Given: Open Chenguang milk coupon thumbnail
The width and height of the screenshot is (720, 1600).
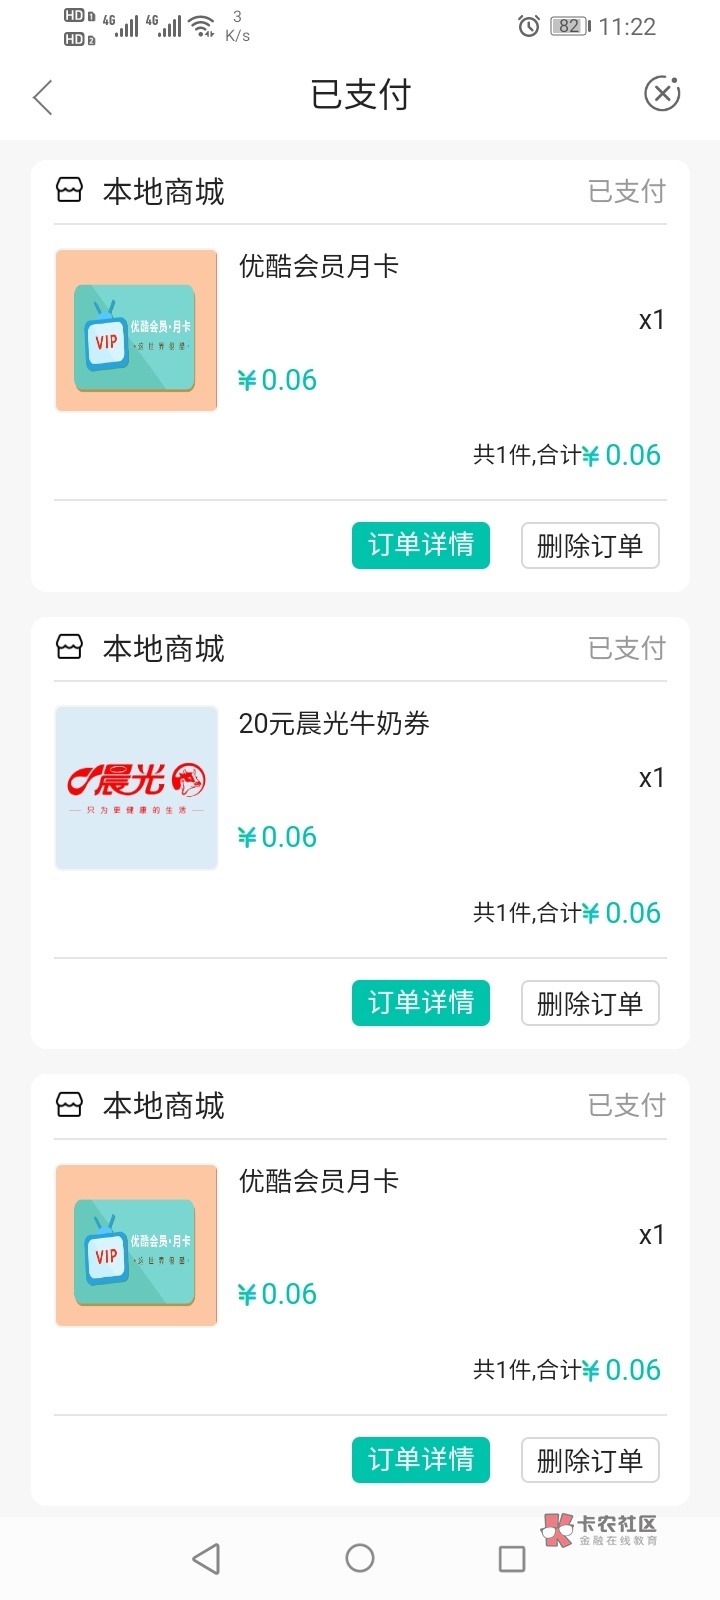Looking at the screenshot, I should click(x=136, y=788).
